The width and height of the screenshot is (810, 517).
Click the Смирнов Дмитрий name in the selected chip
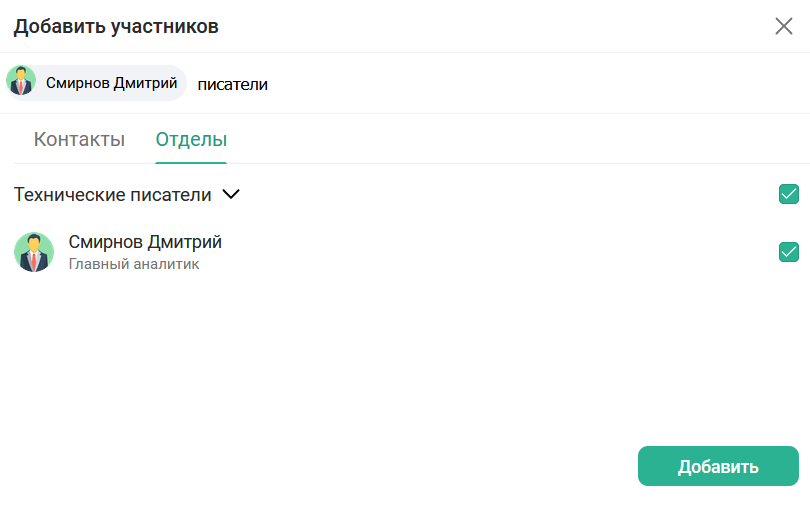click(x=111, y=83)
